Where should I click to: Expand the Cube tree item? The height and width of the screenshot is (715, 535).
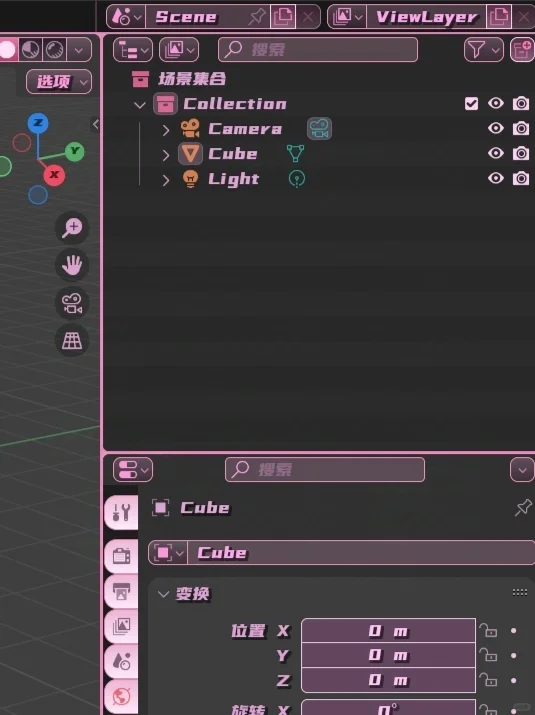pyautogui.click(x=166, y=155)
